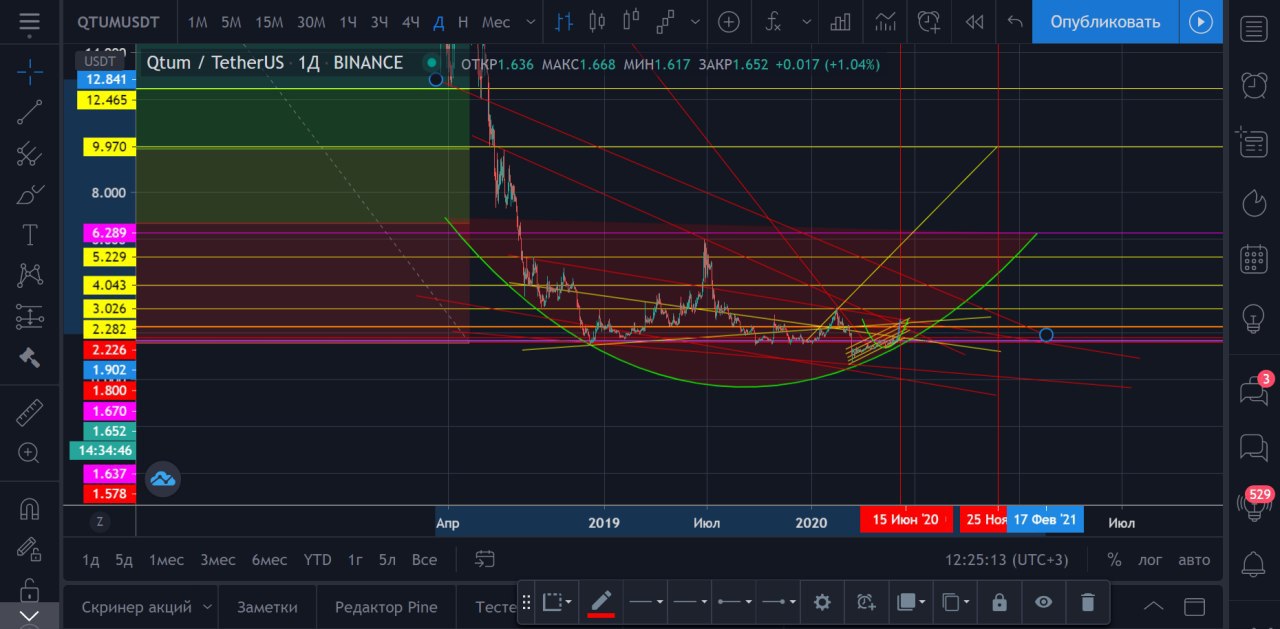Start bar replay mode
This screenshot has width=1280, height=629.
pos(974,21)
